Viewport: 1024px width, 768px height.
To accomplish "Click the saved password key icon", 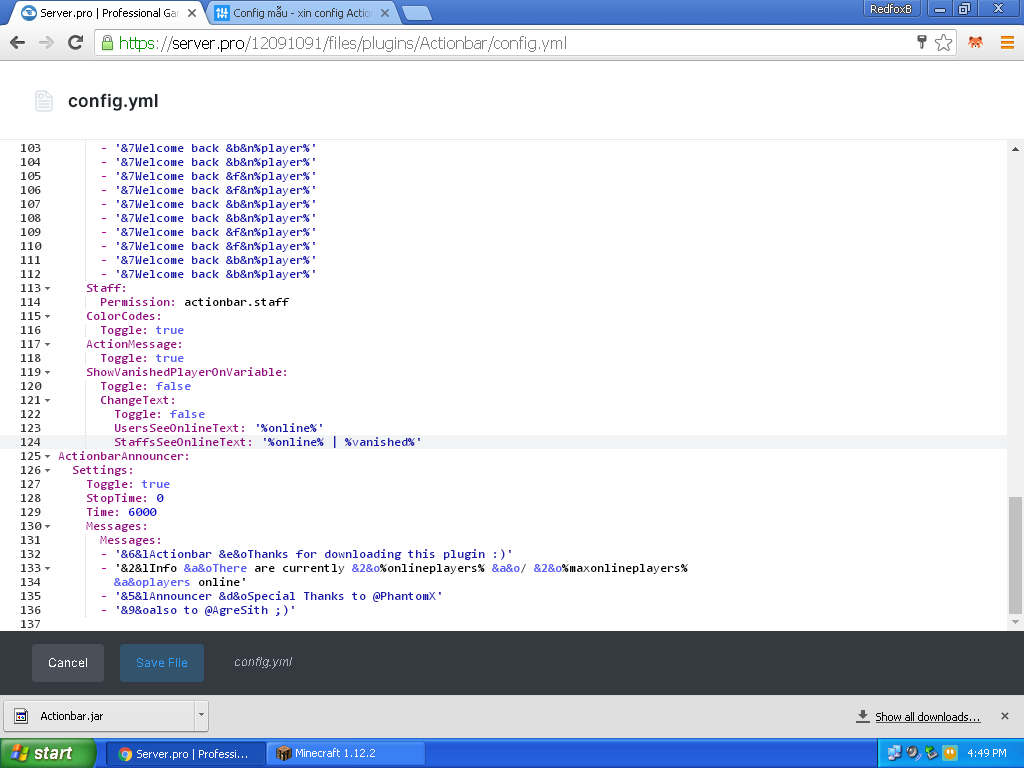I will tap(922, 42).
